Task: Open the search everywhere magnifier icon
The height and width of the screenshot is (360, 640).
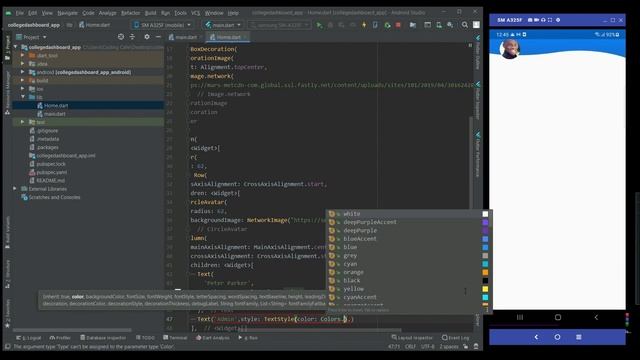Action: tap(465, 25)
